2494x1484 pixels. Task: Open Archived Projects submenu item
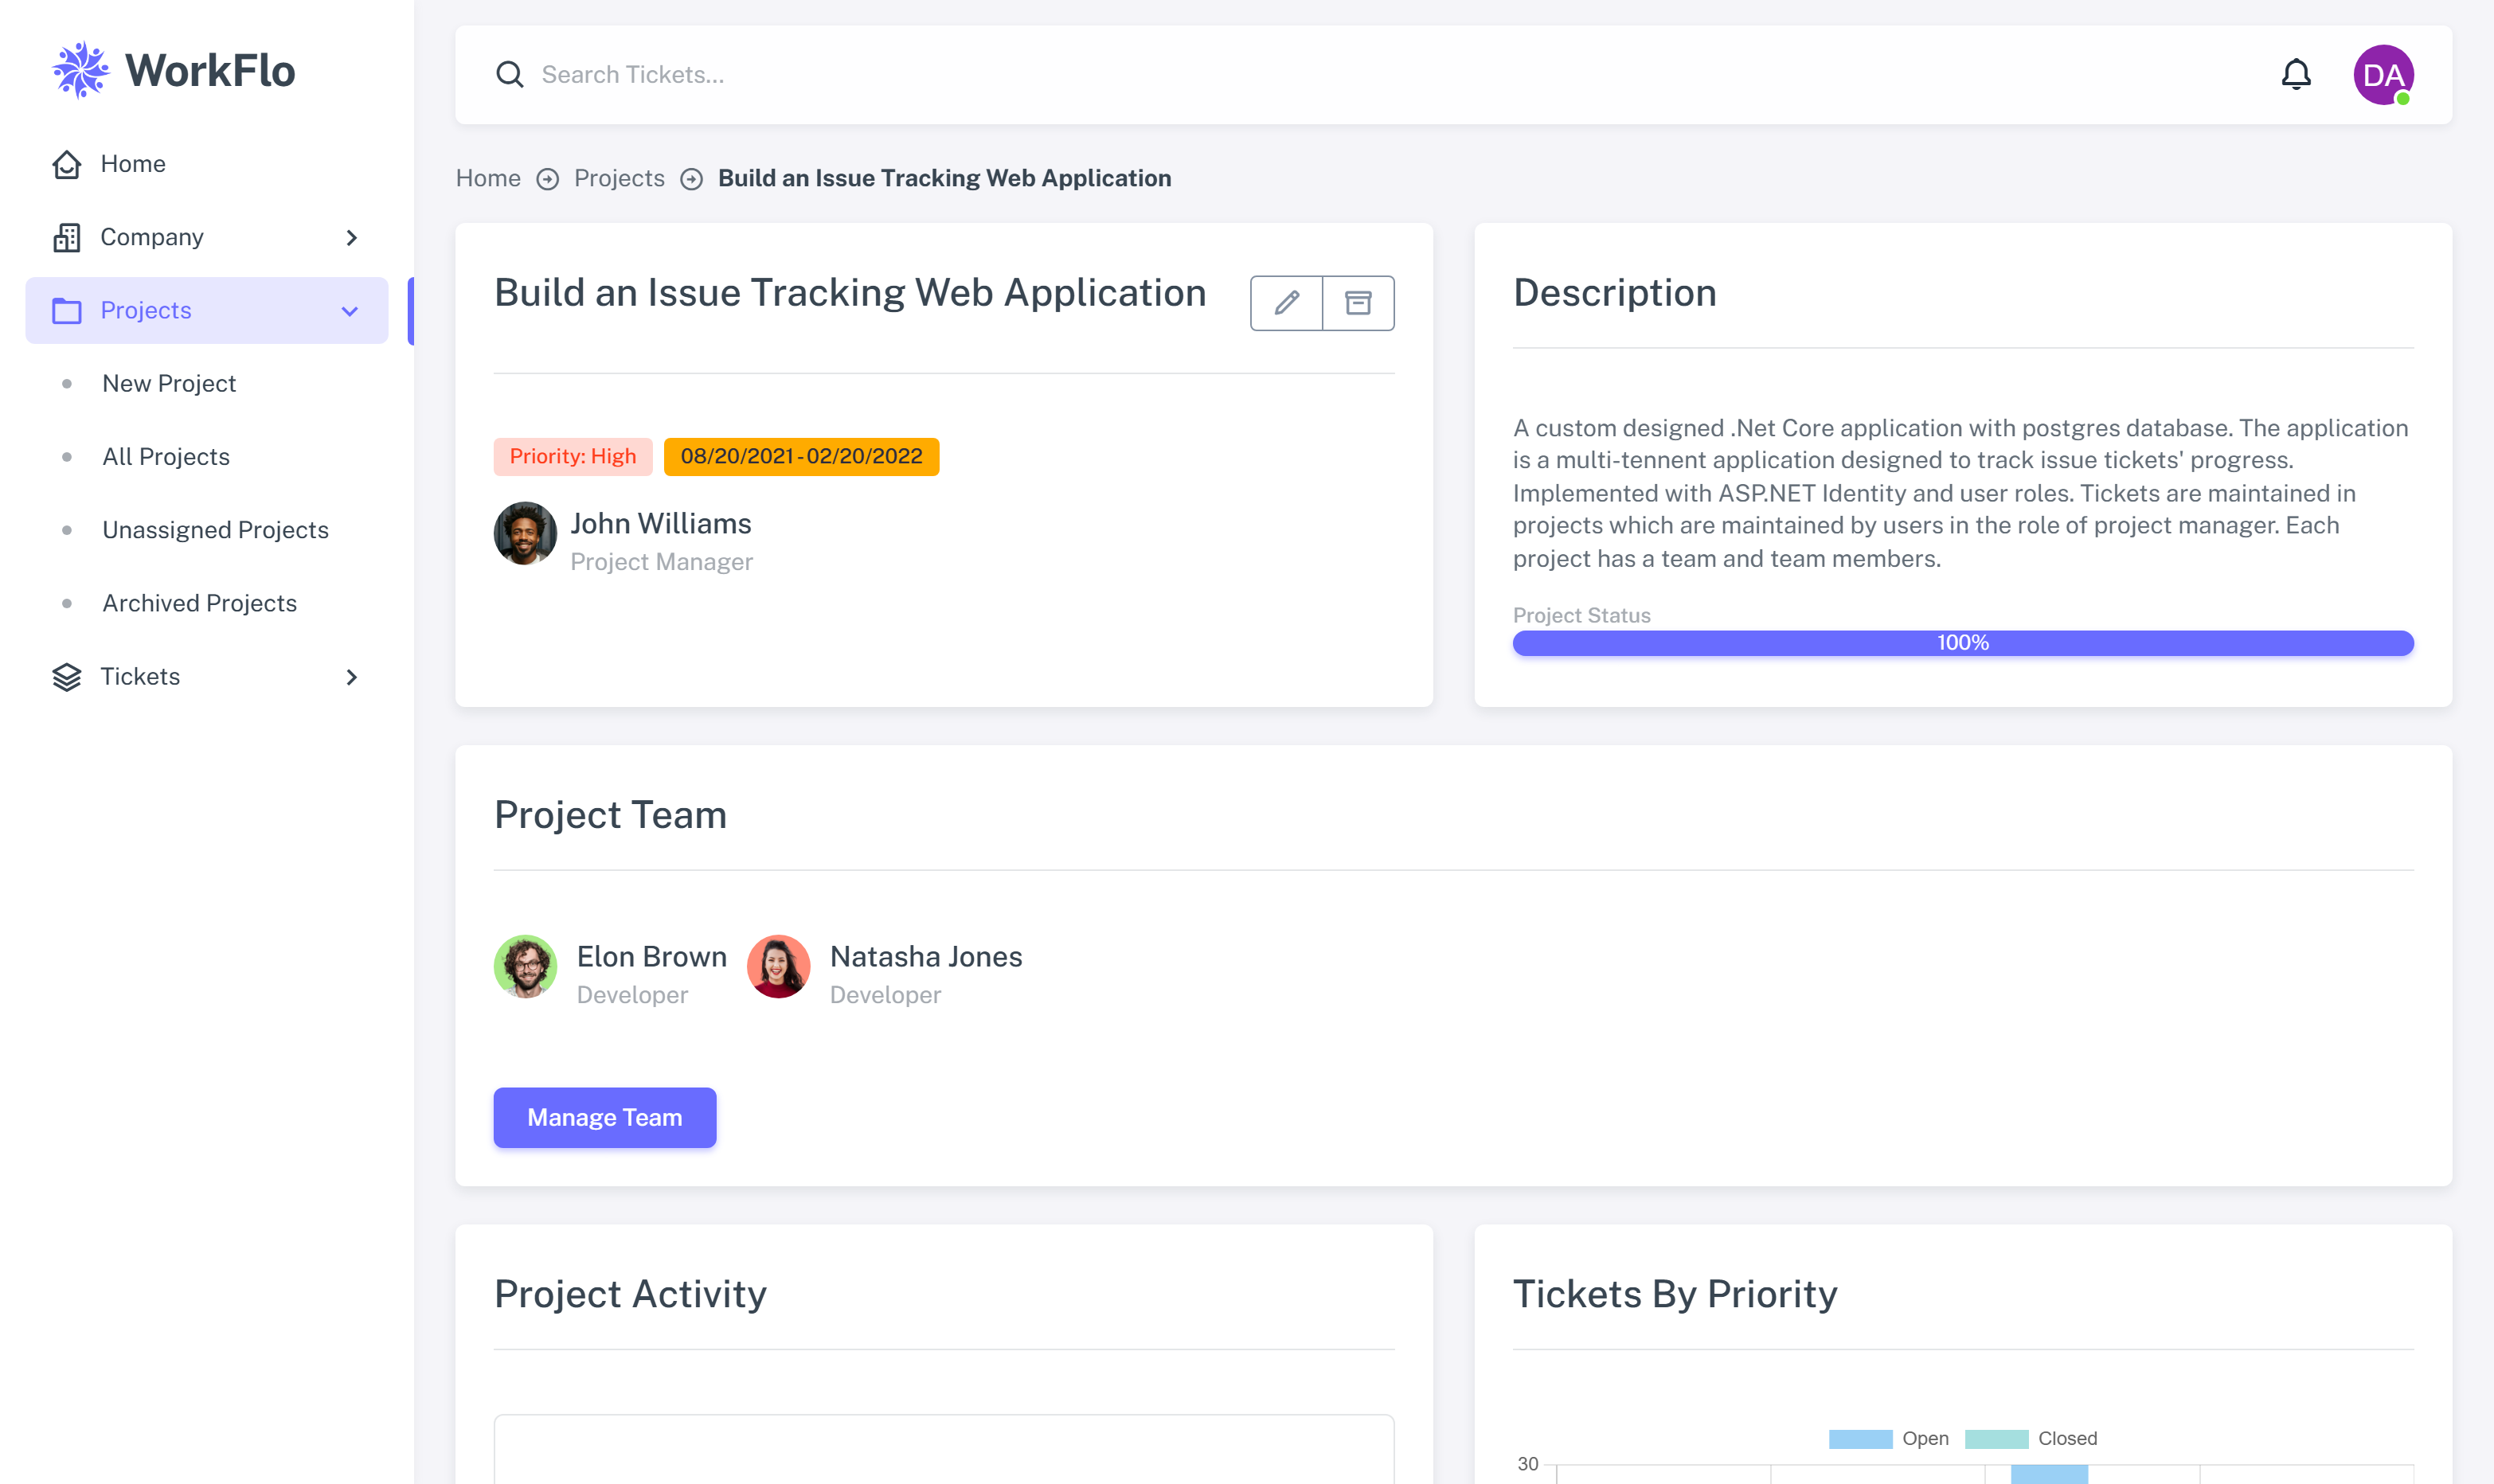(199, 603)
